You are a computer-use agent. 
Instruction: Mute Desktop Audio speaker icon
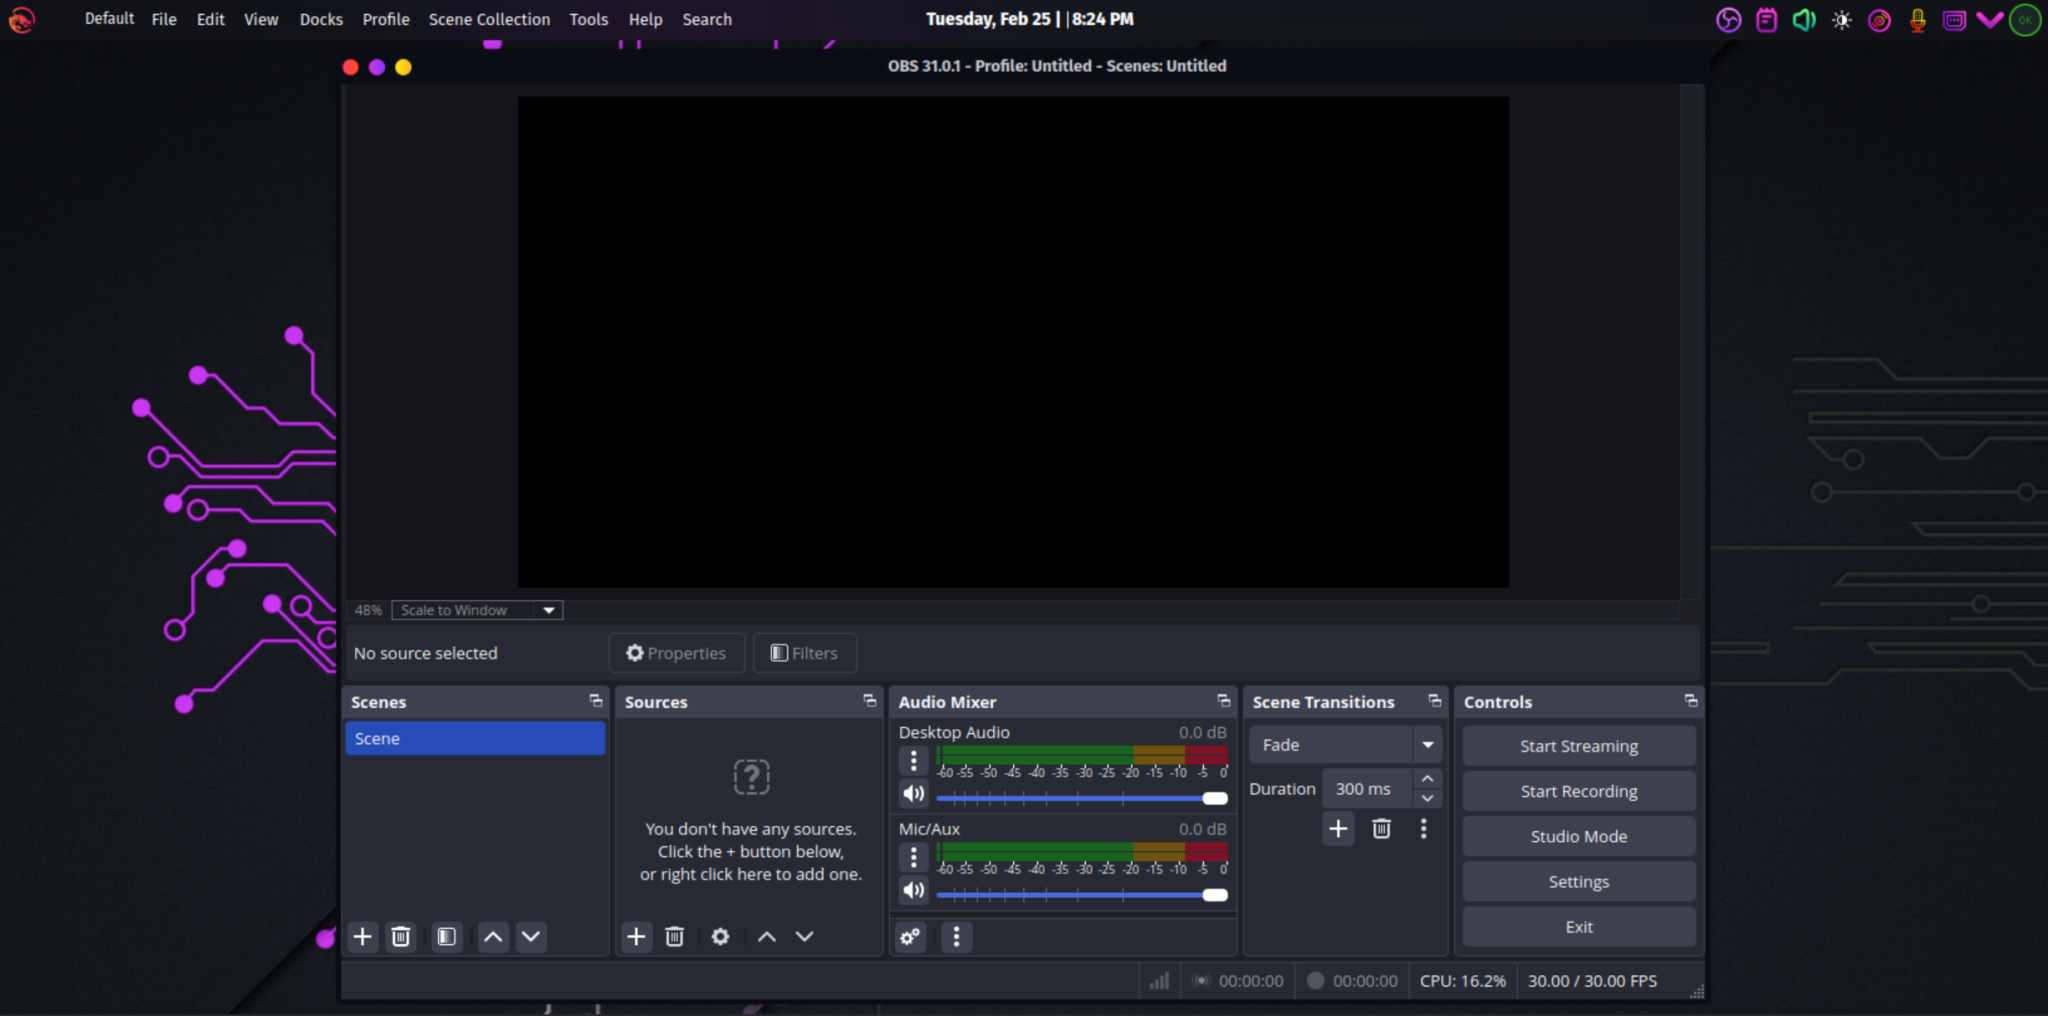[913, 794]
